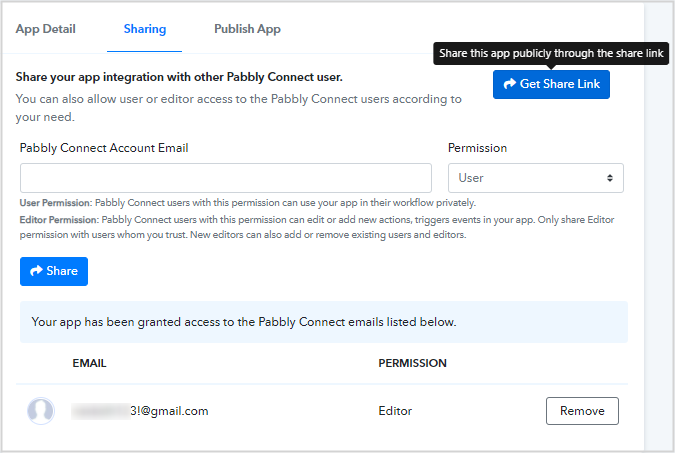Remove the gmail.com editor's access
This screenshot has height=453, width=675.
tap(582, 411)
